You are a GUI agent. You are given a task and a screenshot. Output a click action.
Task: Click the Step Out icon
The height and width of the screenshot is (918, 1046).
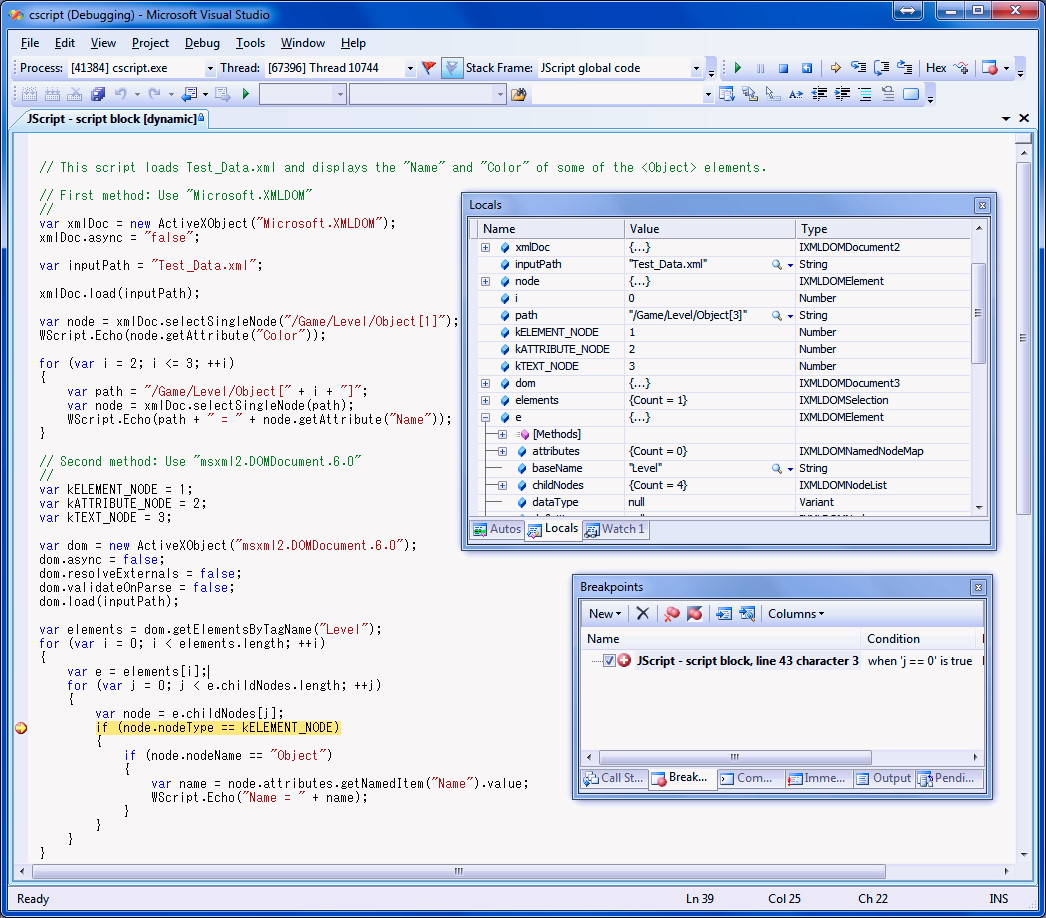[905, 68]
